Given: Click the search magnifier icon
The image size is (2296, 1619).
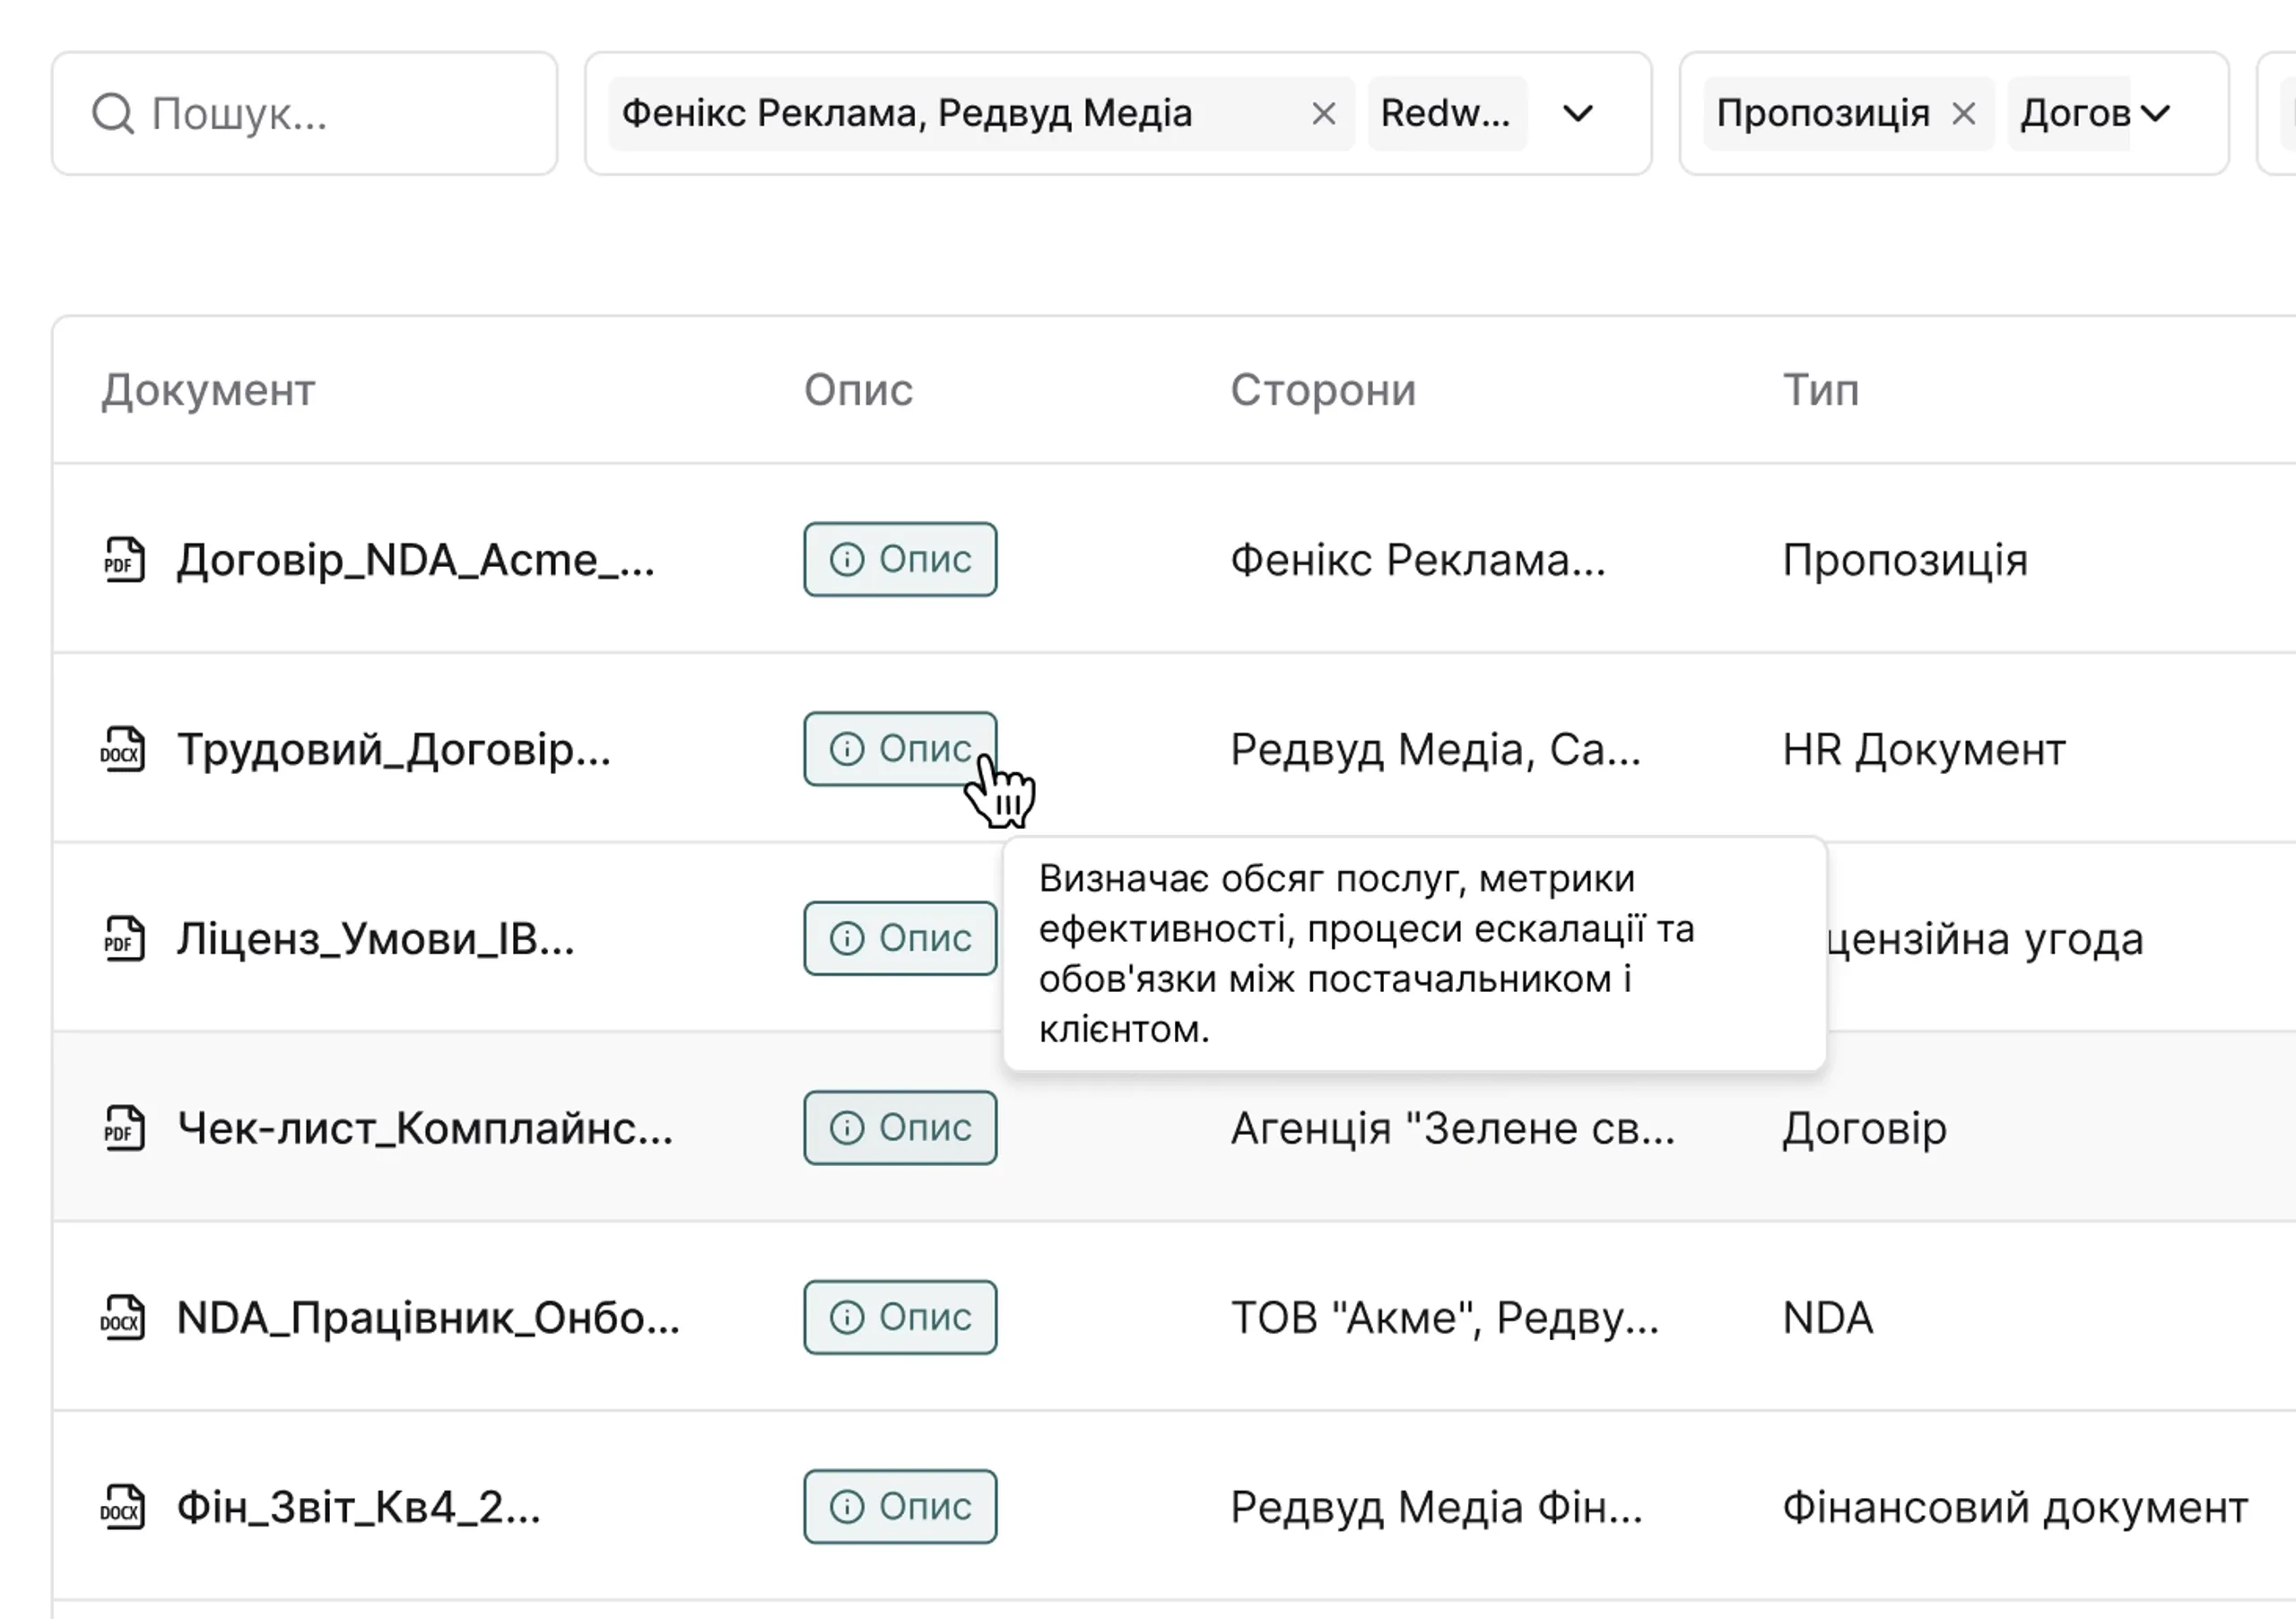Looking at the screenshot, I should 112,114.
